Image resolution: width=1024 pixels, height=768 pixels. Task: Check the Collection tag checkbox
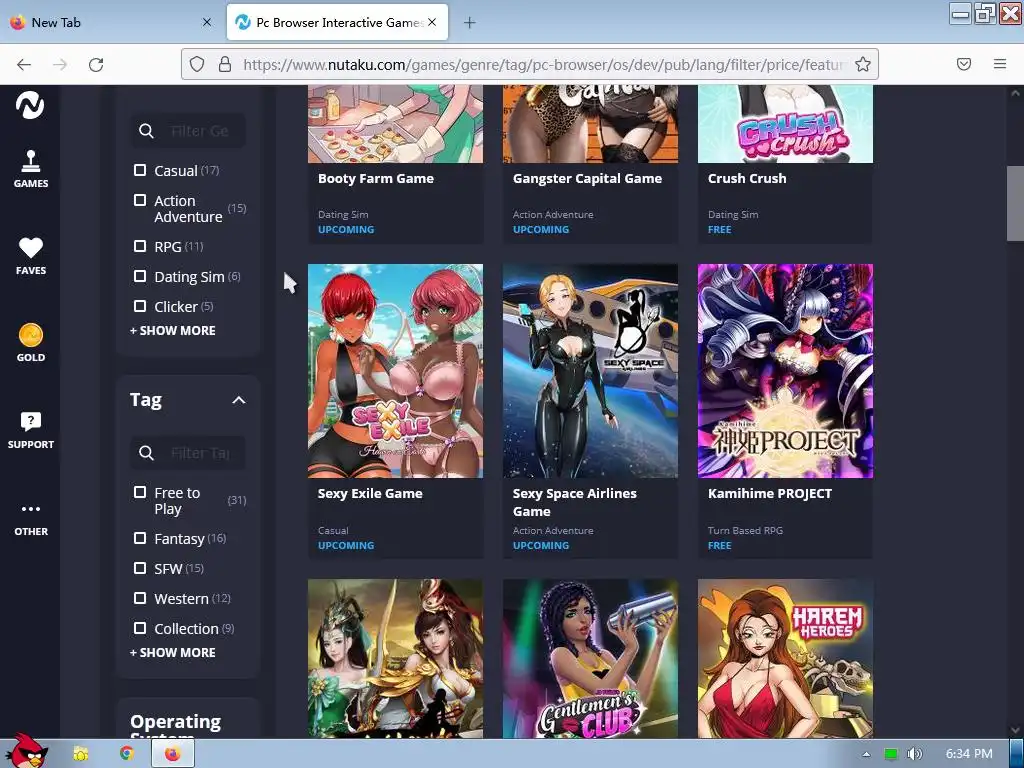[x=140, y=628]
